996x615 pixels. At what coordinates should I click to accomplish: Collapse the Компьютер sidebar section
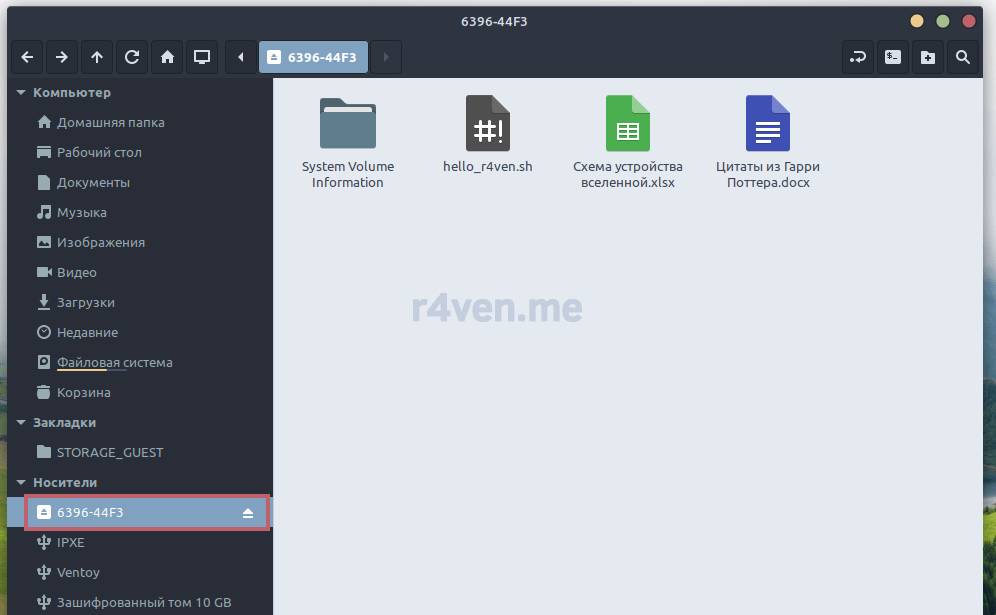point(21,93)
